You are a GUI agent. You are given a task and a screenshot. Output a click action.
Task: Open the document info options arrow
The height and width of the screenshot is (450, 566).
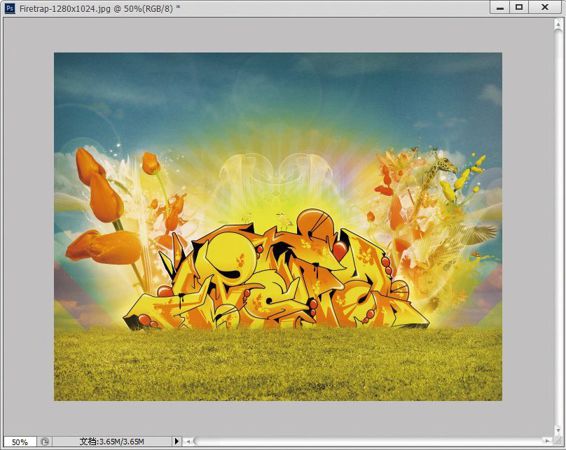[x=177, y=441]
